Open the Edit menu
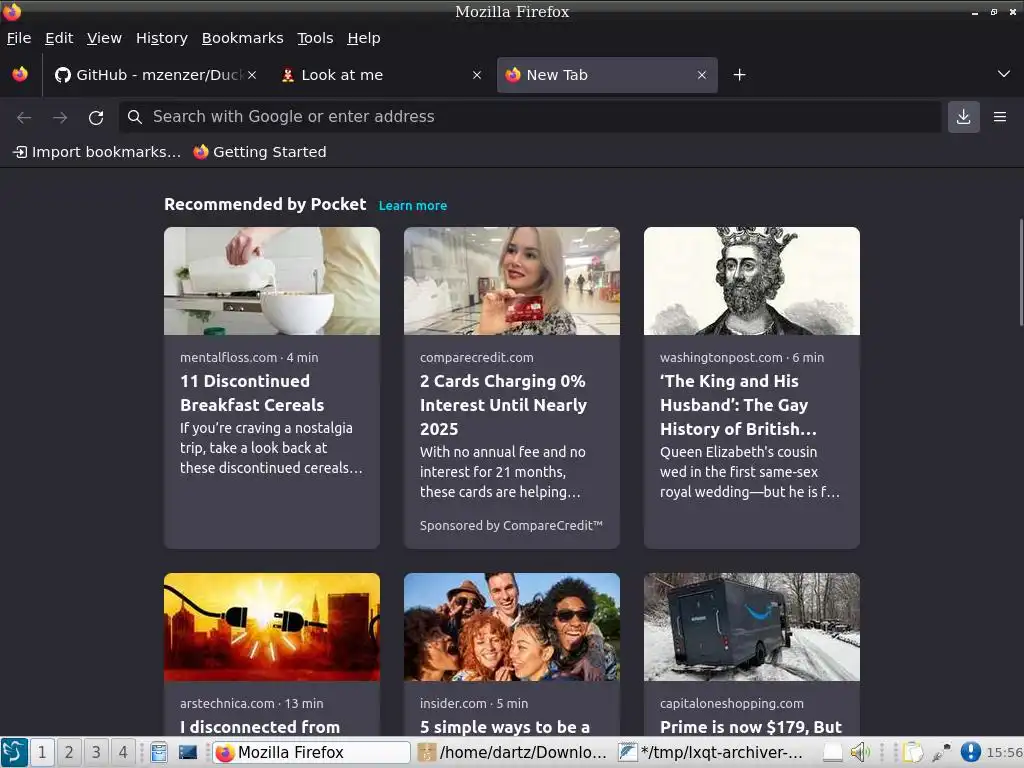 59,38
